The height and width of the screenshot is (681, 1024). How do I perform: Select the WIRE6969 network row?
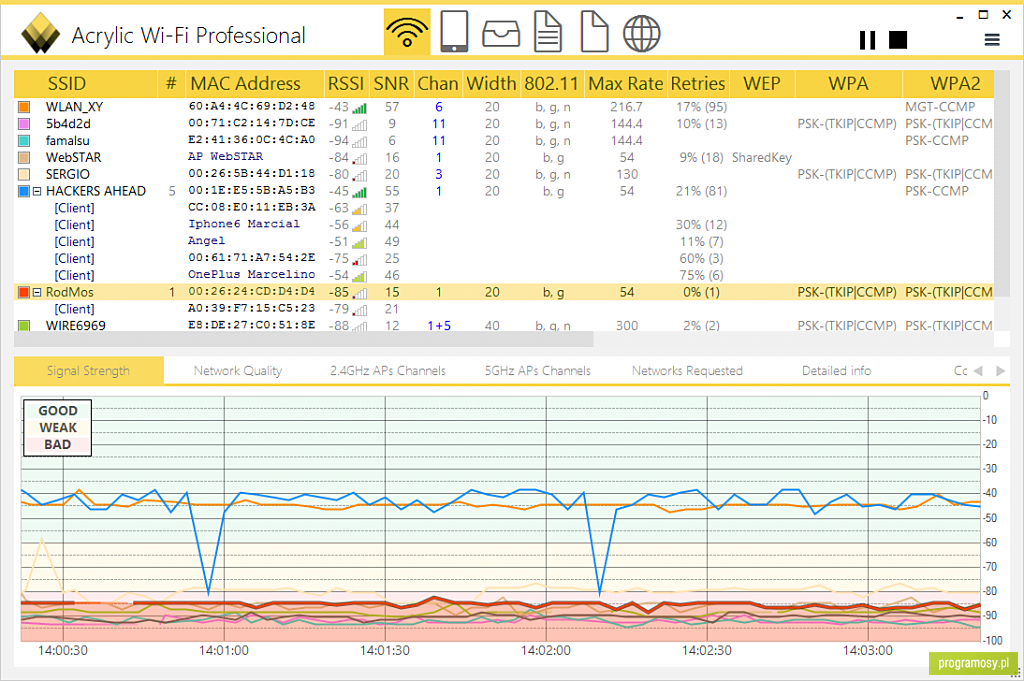click(504, 325)
